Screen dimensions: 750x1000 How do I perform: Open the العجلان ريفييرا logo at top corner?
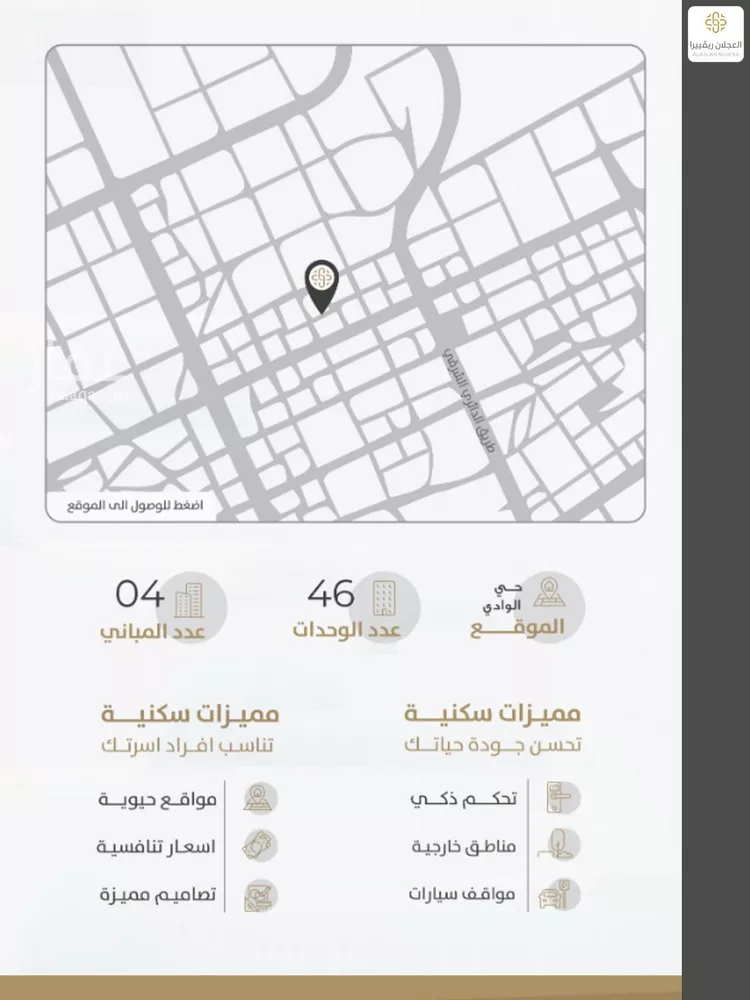pyautogui.click(x=715, y=34)
